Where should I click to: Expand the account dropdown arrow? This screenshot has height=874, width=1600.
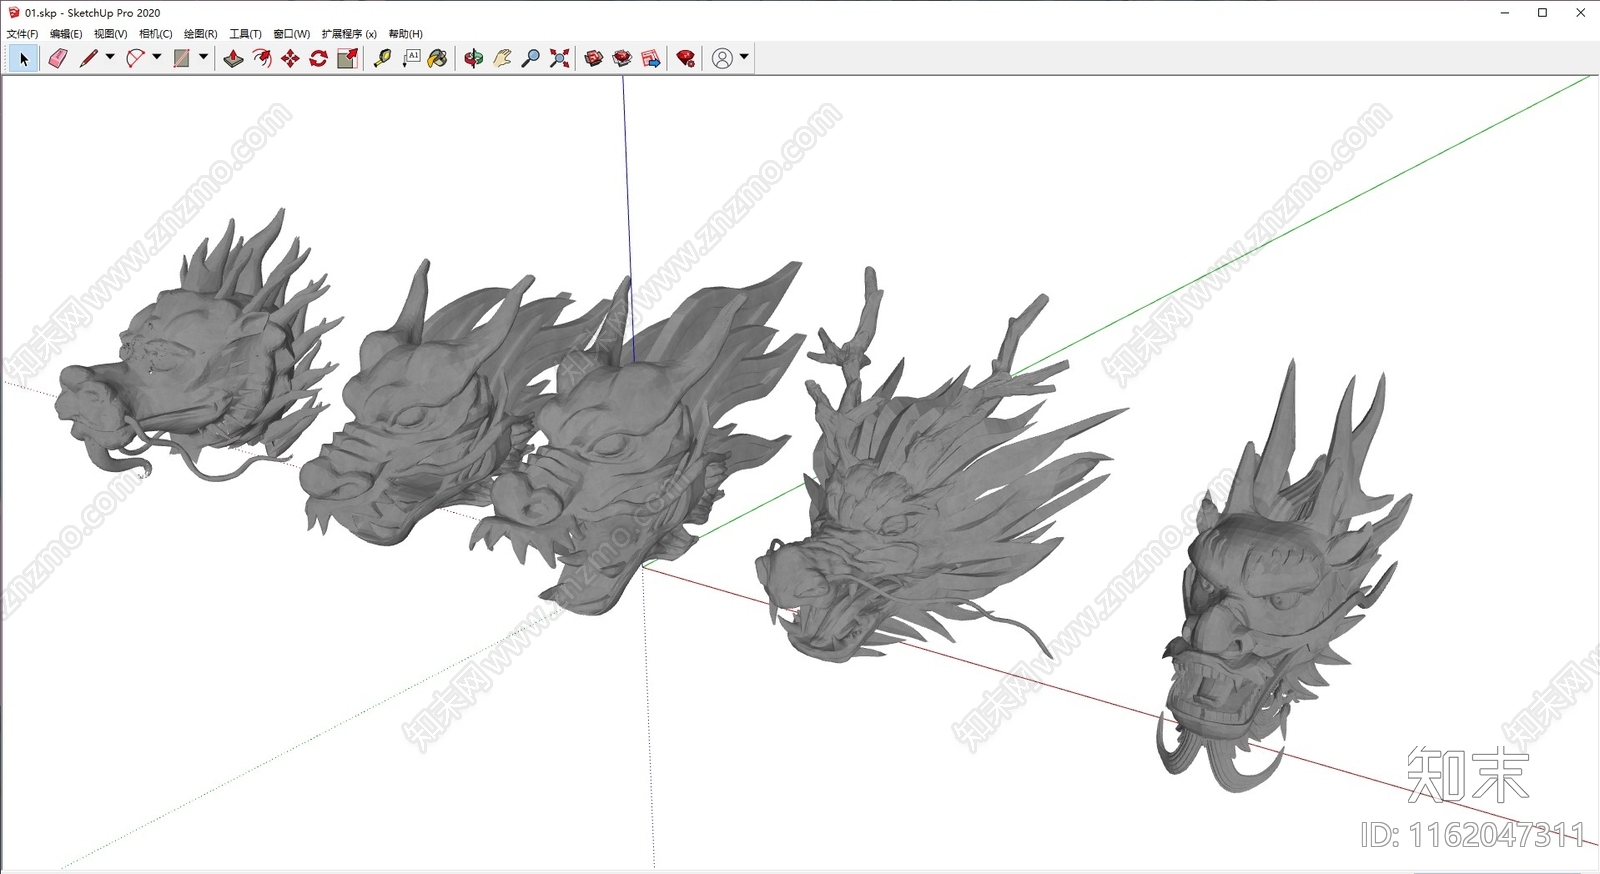click(744, 57)
